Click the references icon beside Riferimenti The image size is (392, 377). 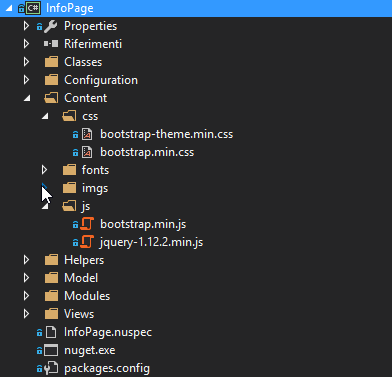51,44
